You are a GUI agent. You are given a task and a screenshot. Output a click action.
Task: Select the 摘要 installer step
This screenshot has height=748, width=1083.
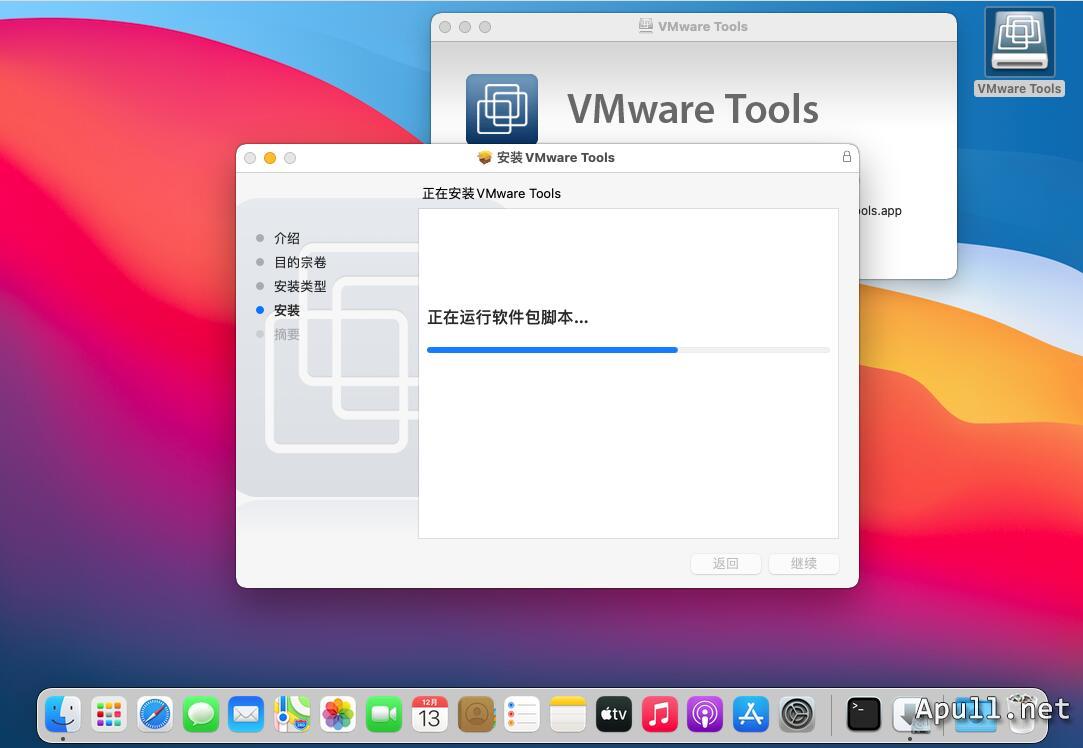pos(287,334)
